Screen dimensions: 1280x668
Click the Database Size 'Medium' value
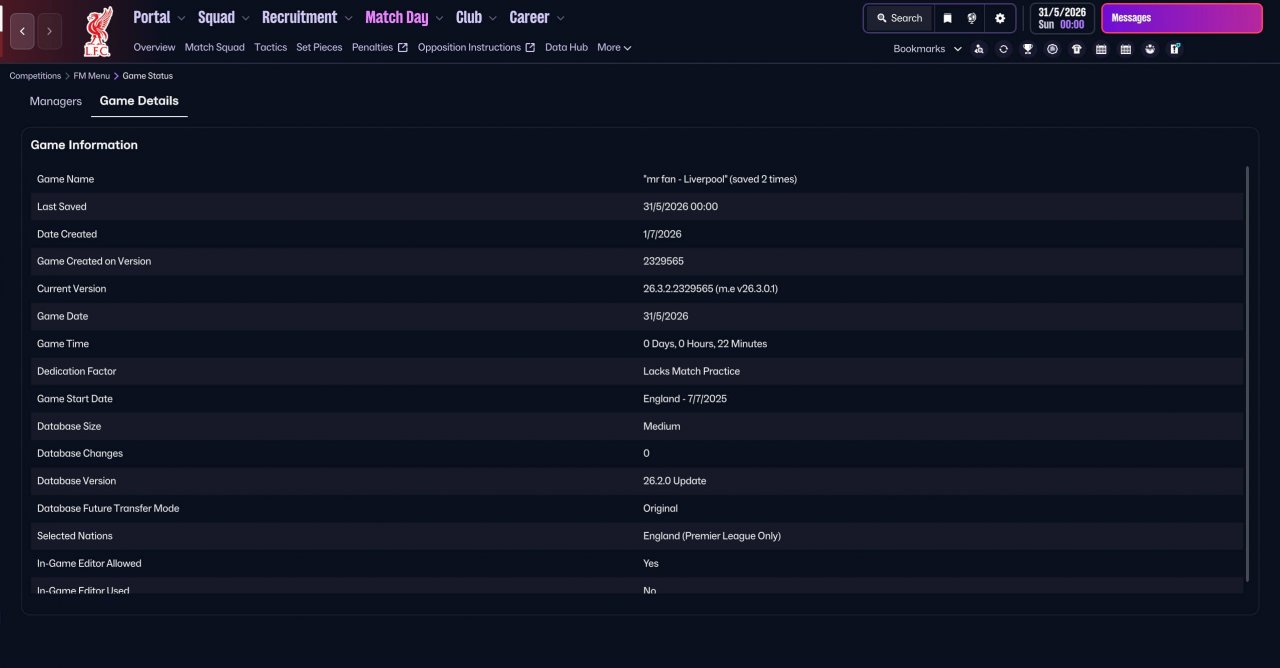click(x=661, y=426)
